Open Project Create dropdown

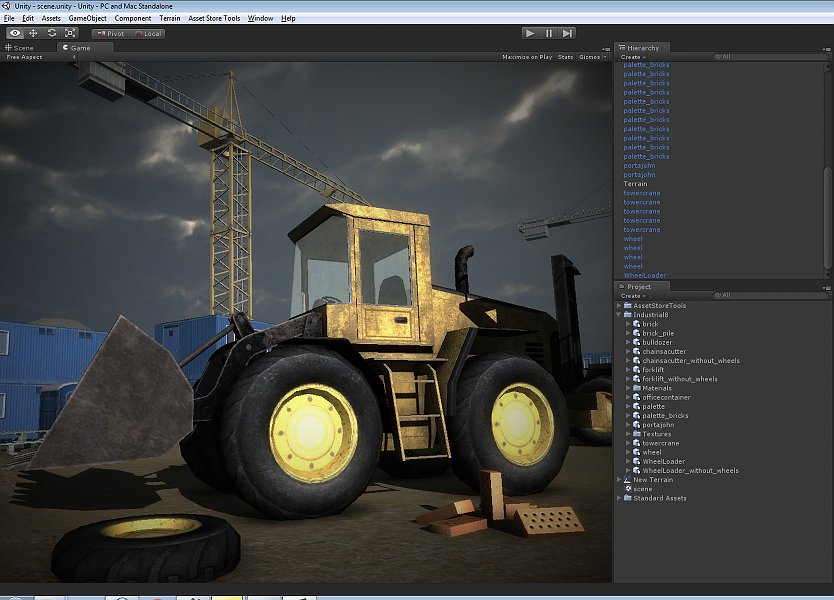[x=633, y=296]
